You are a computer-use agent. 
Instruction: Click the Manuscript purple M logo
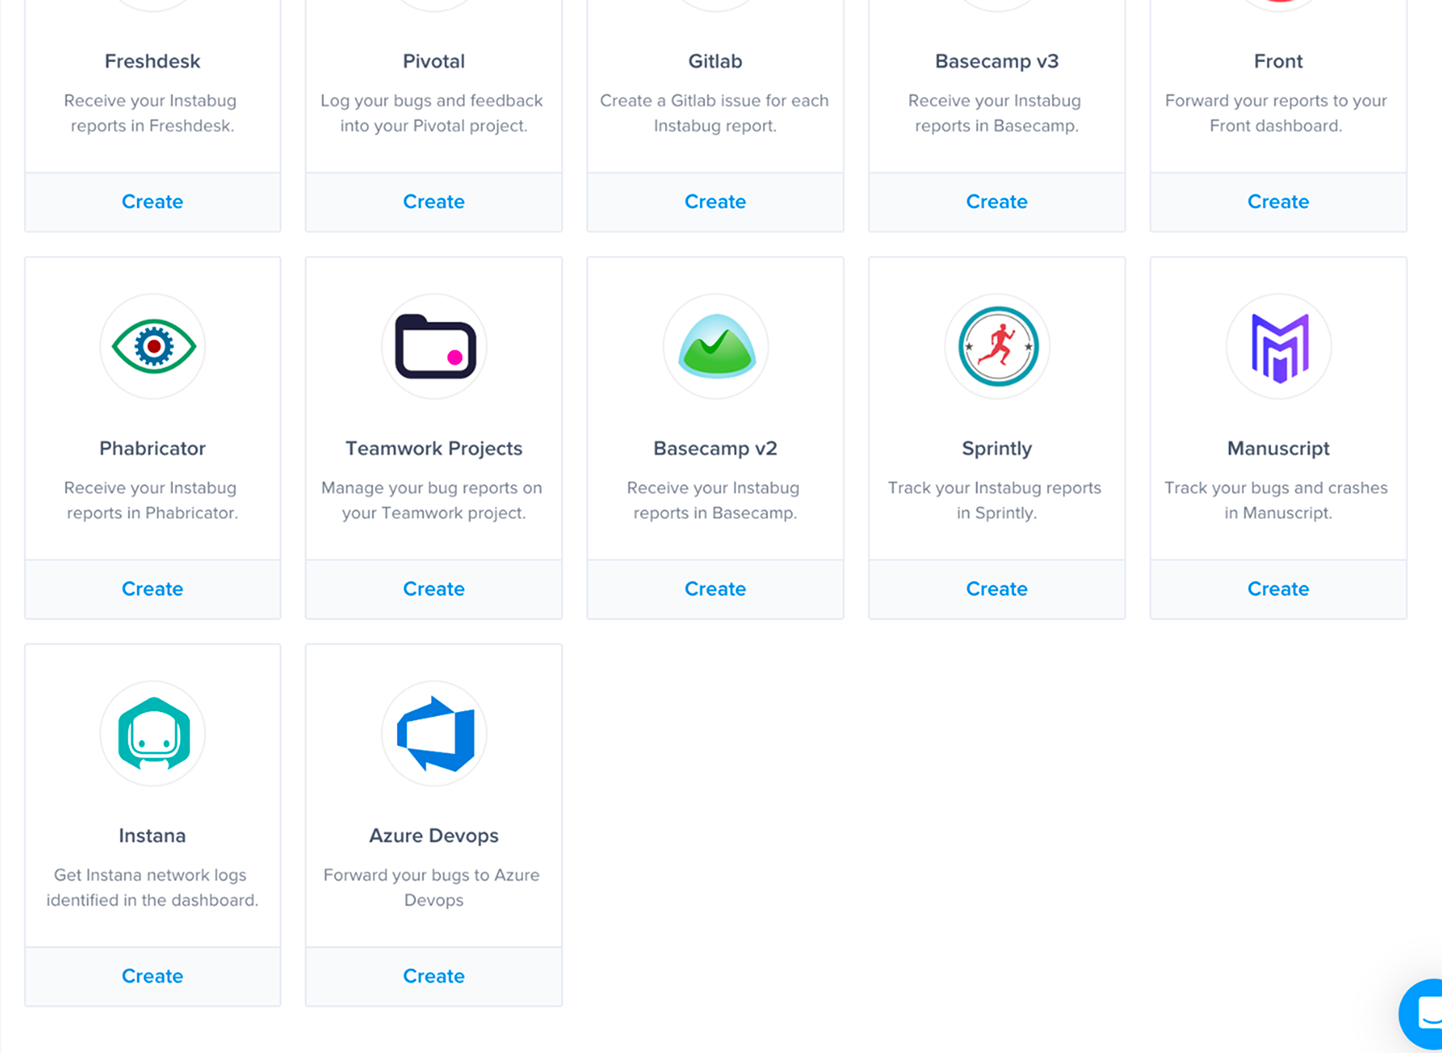(1280, 348)
